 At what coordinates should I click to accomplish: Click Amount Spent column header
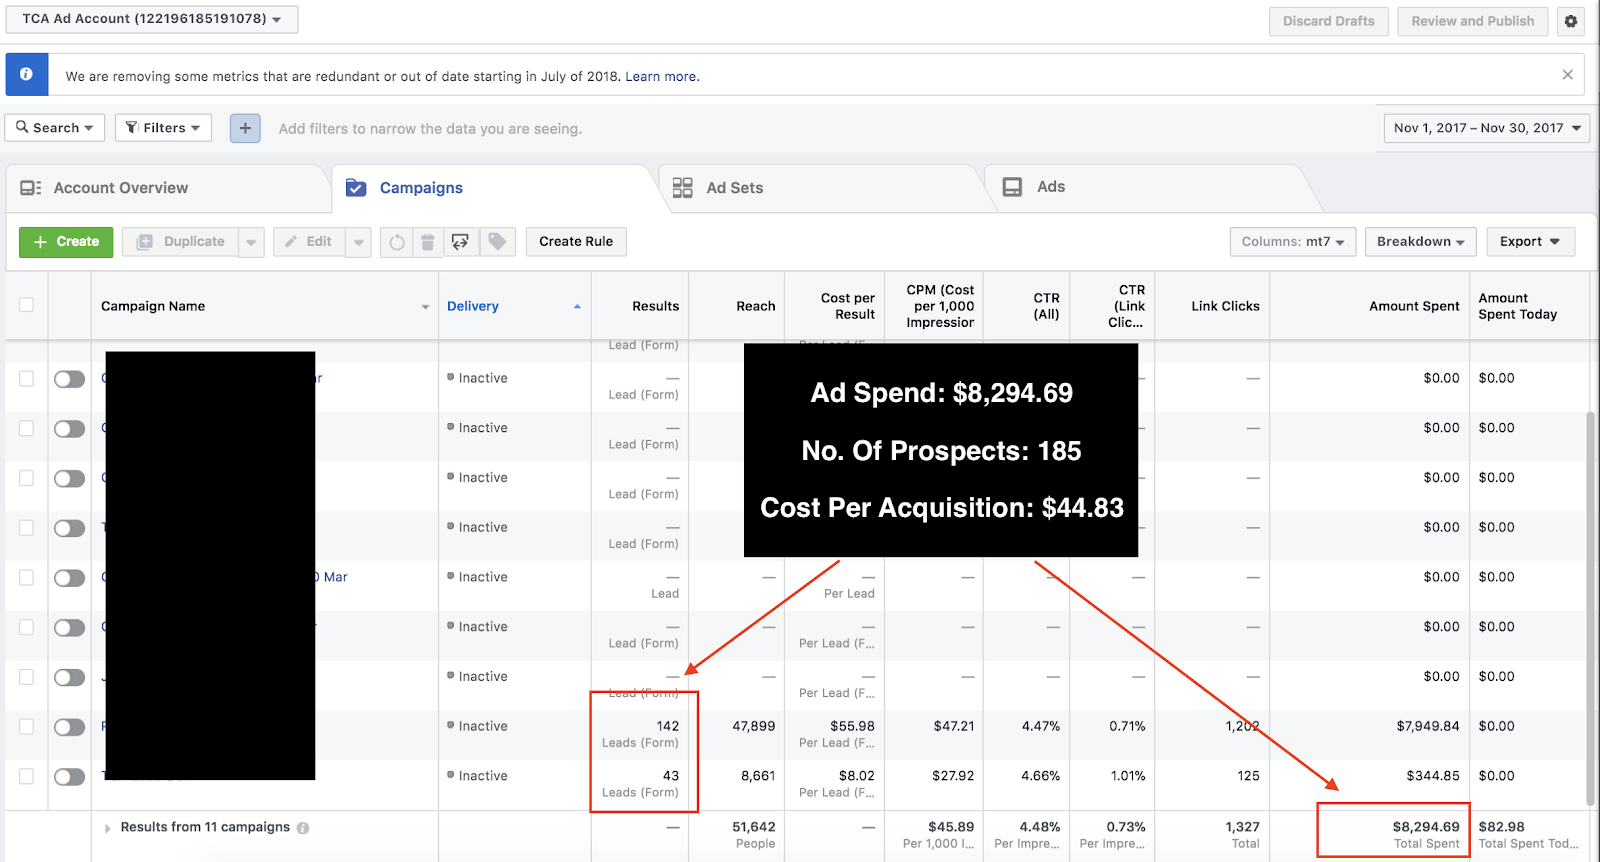[x=1369, y=306]
